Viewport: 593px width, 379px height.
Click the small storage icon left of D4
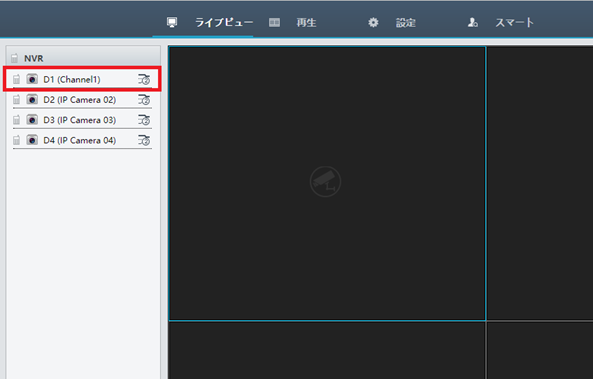pyautogui.click(x=16, y=140)
